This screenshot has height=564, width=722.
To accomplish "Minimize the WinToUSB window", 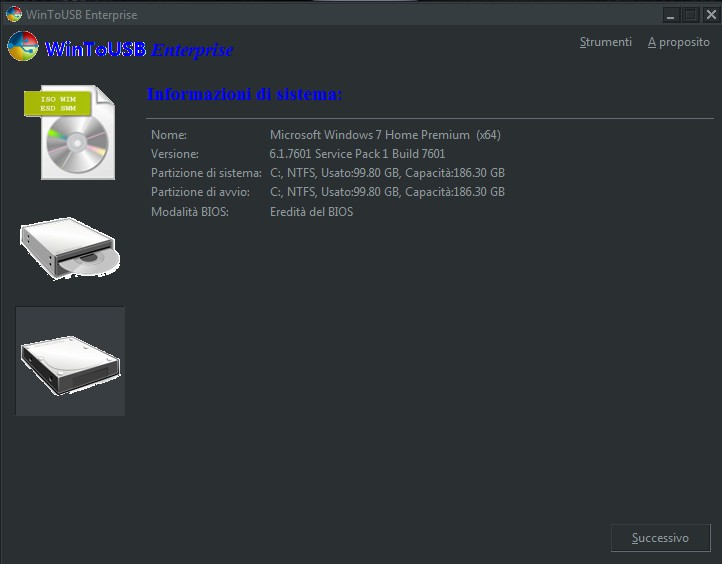I will click(670, 15).
